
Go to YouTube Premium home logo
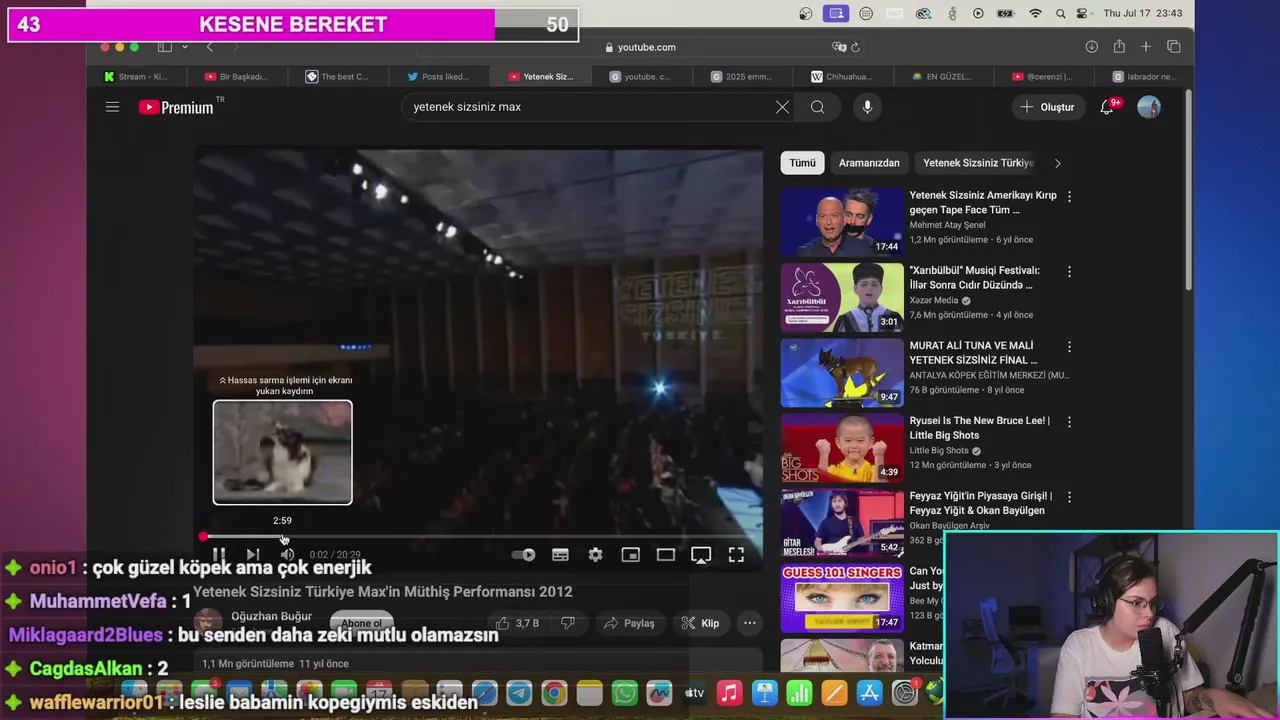pyautogui.click(x=177, y=107)
